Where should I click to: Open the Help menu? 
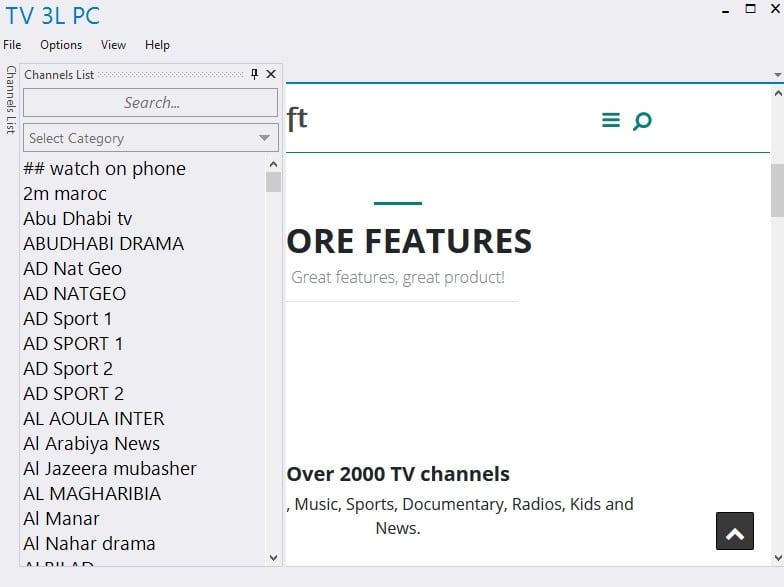pyautogui.click(x=157, y=45)
